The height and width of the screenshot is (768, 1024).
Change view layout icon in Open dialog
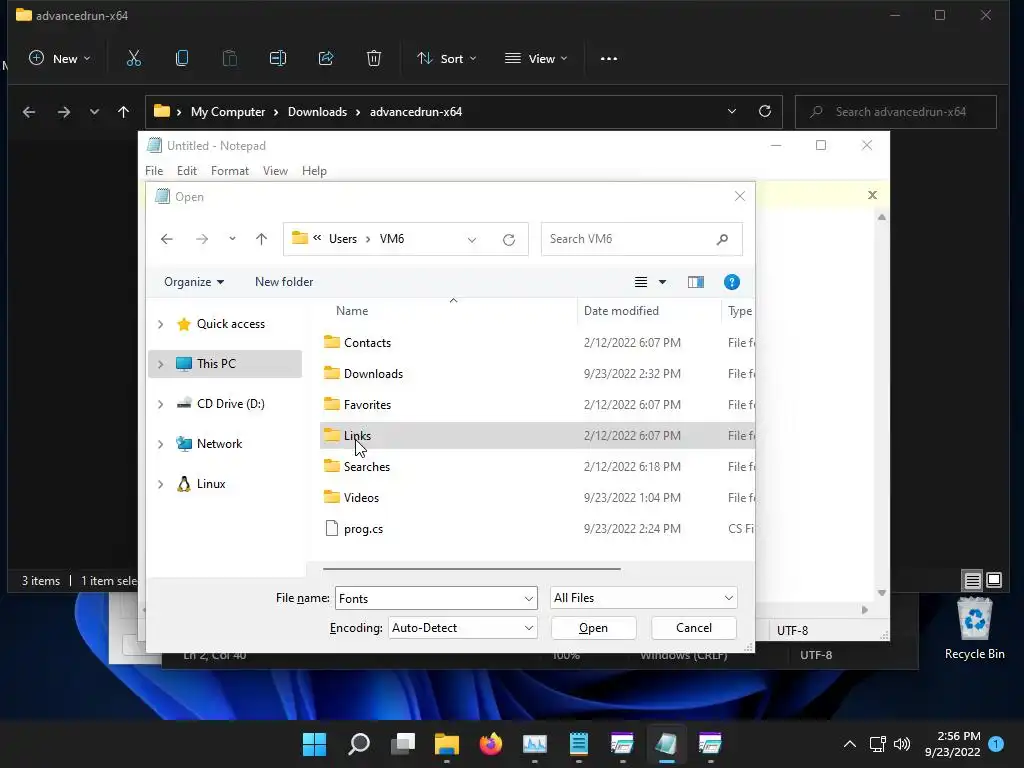pos(641,282)
